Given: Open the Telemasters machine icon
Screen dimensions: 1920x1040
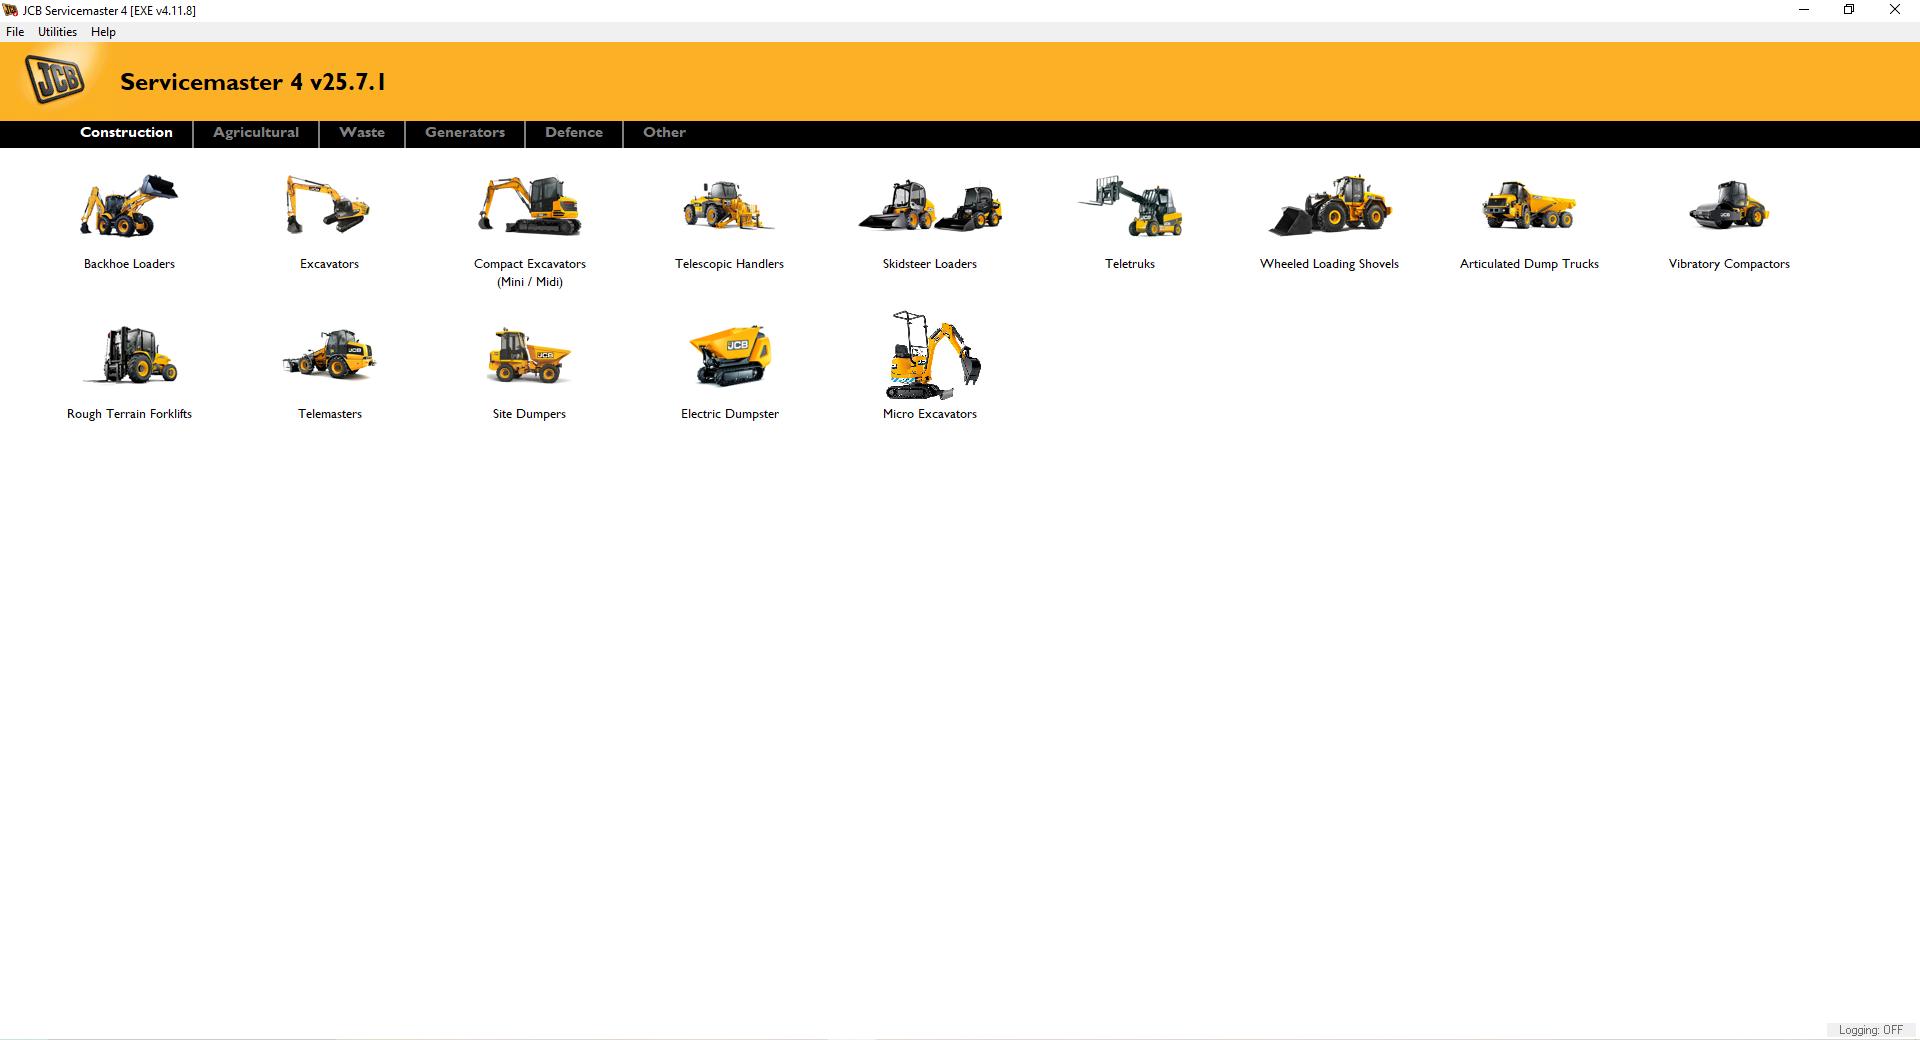Looking at the screenshot, I should click(x=329, y=355).
